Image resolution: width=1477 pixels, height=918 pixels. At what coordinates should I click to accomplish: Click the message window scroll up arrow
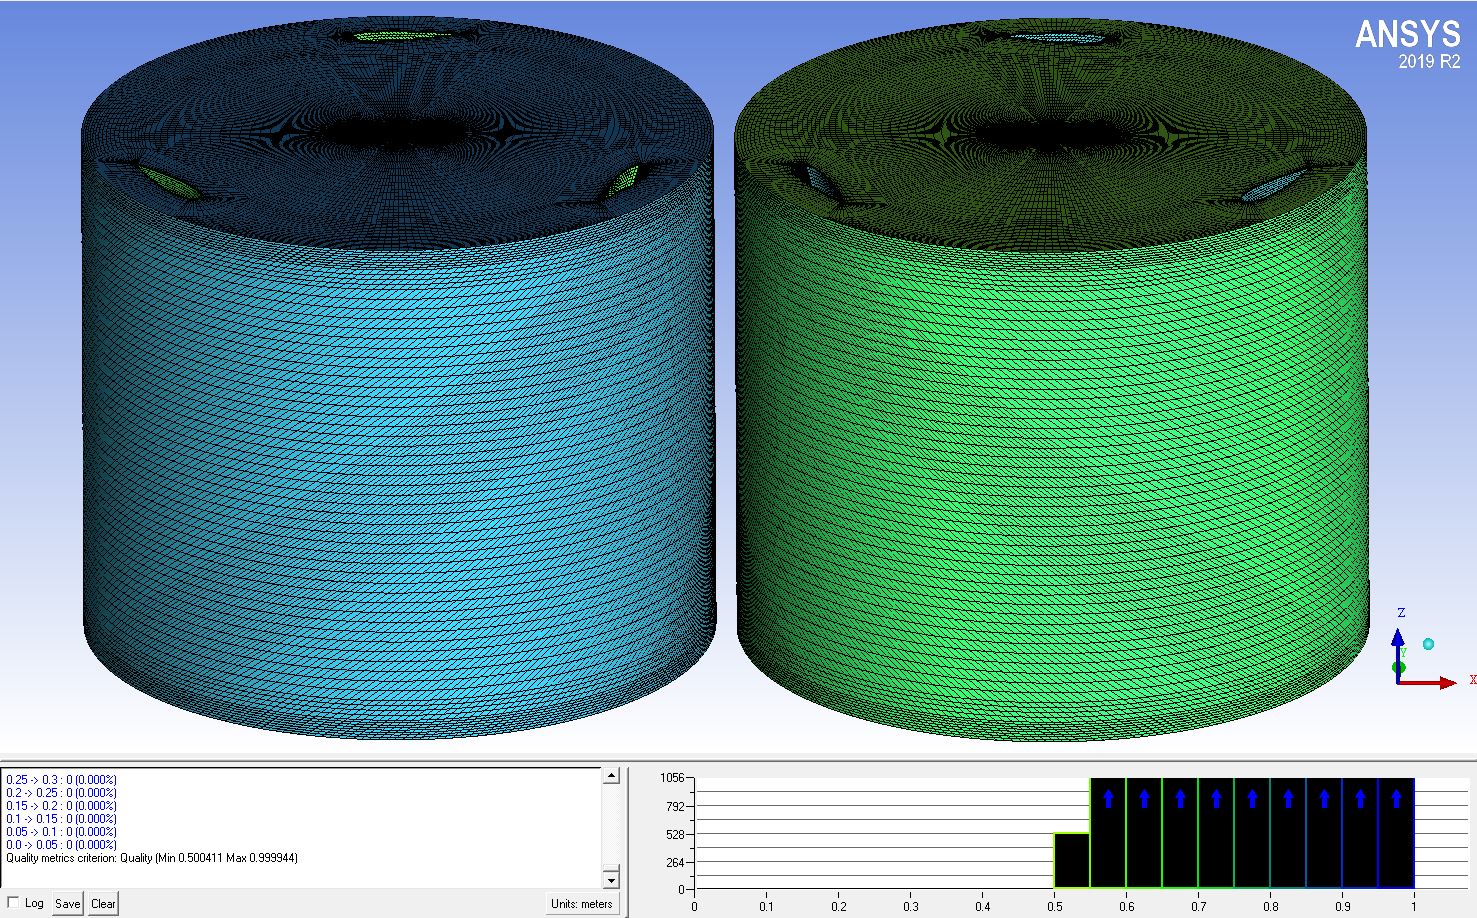click(611, 776)
